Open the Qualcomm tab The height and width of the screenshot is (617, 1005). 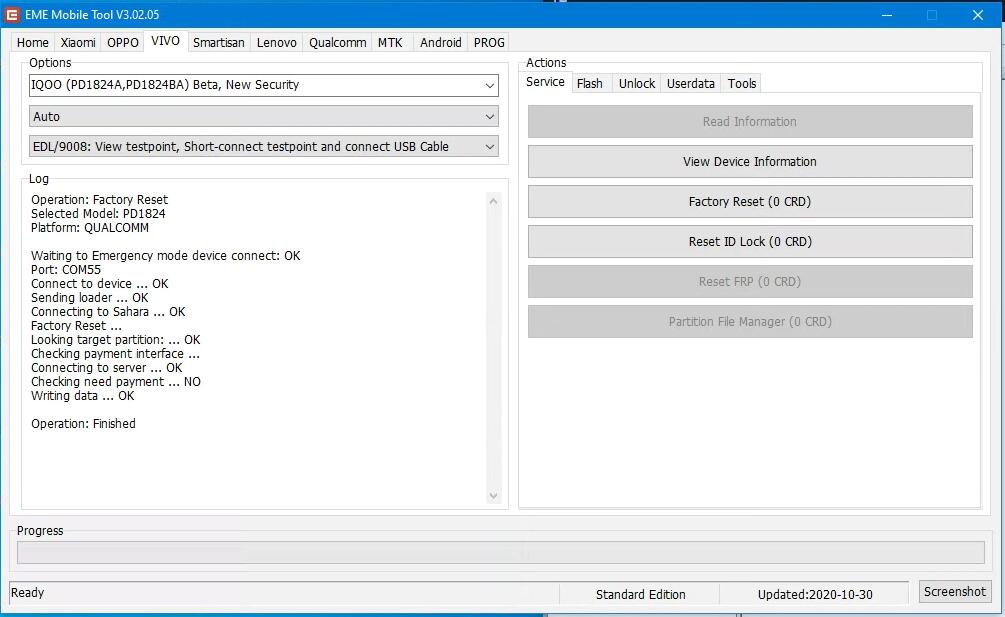pyautogui.click(x=337, y=42)
